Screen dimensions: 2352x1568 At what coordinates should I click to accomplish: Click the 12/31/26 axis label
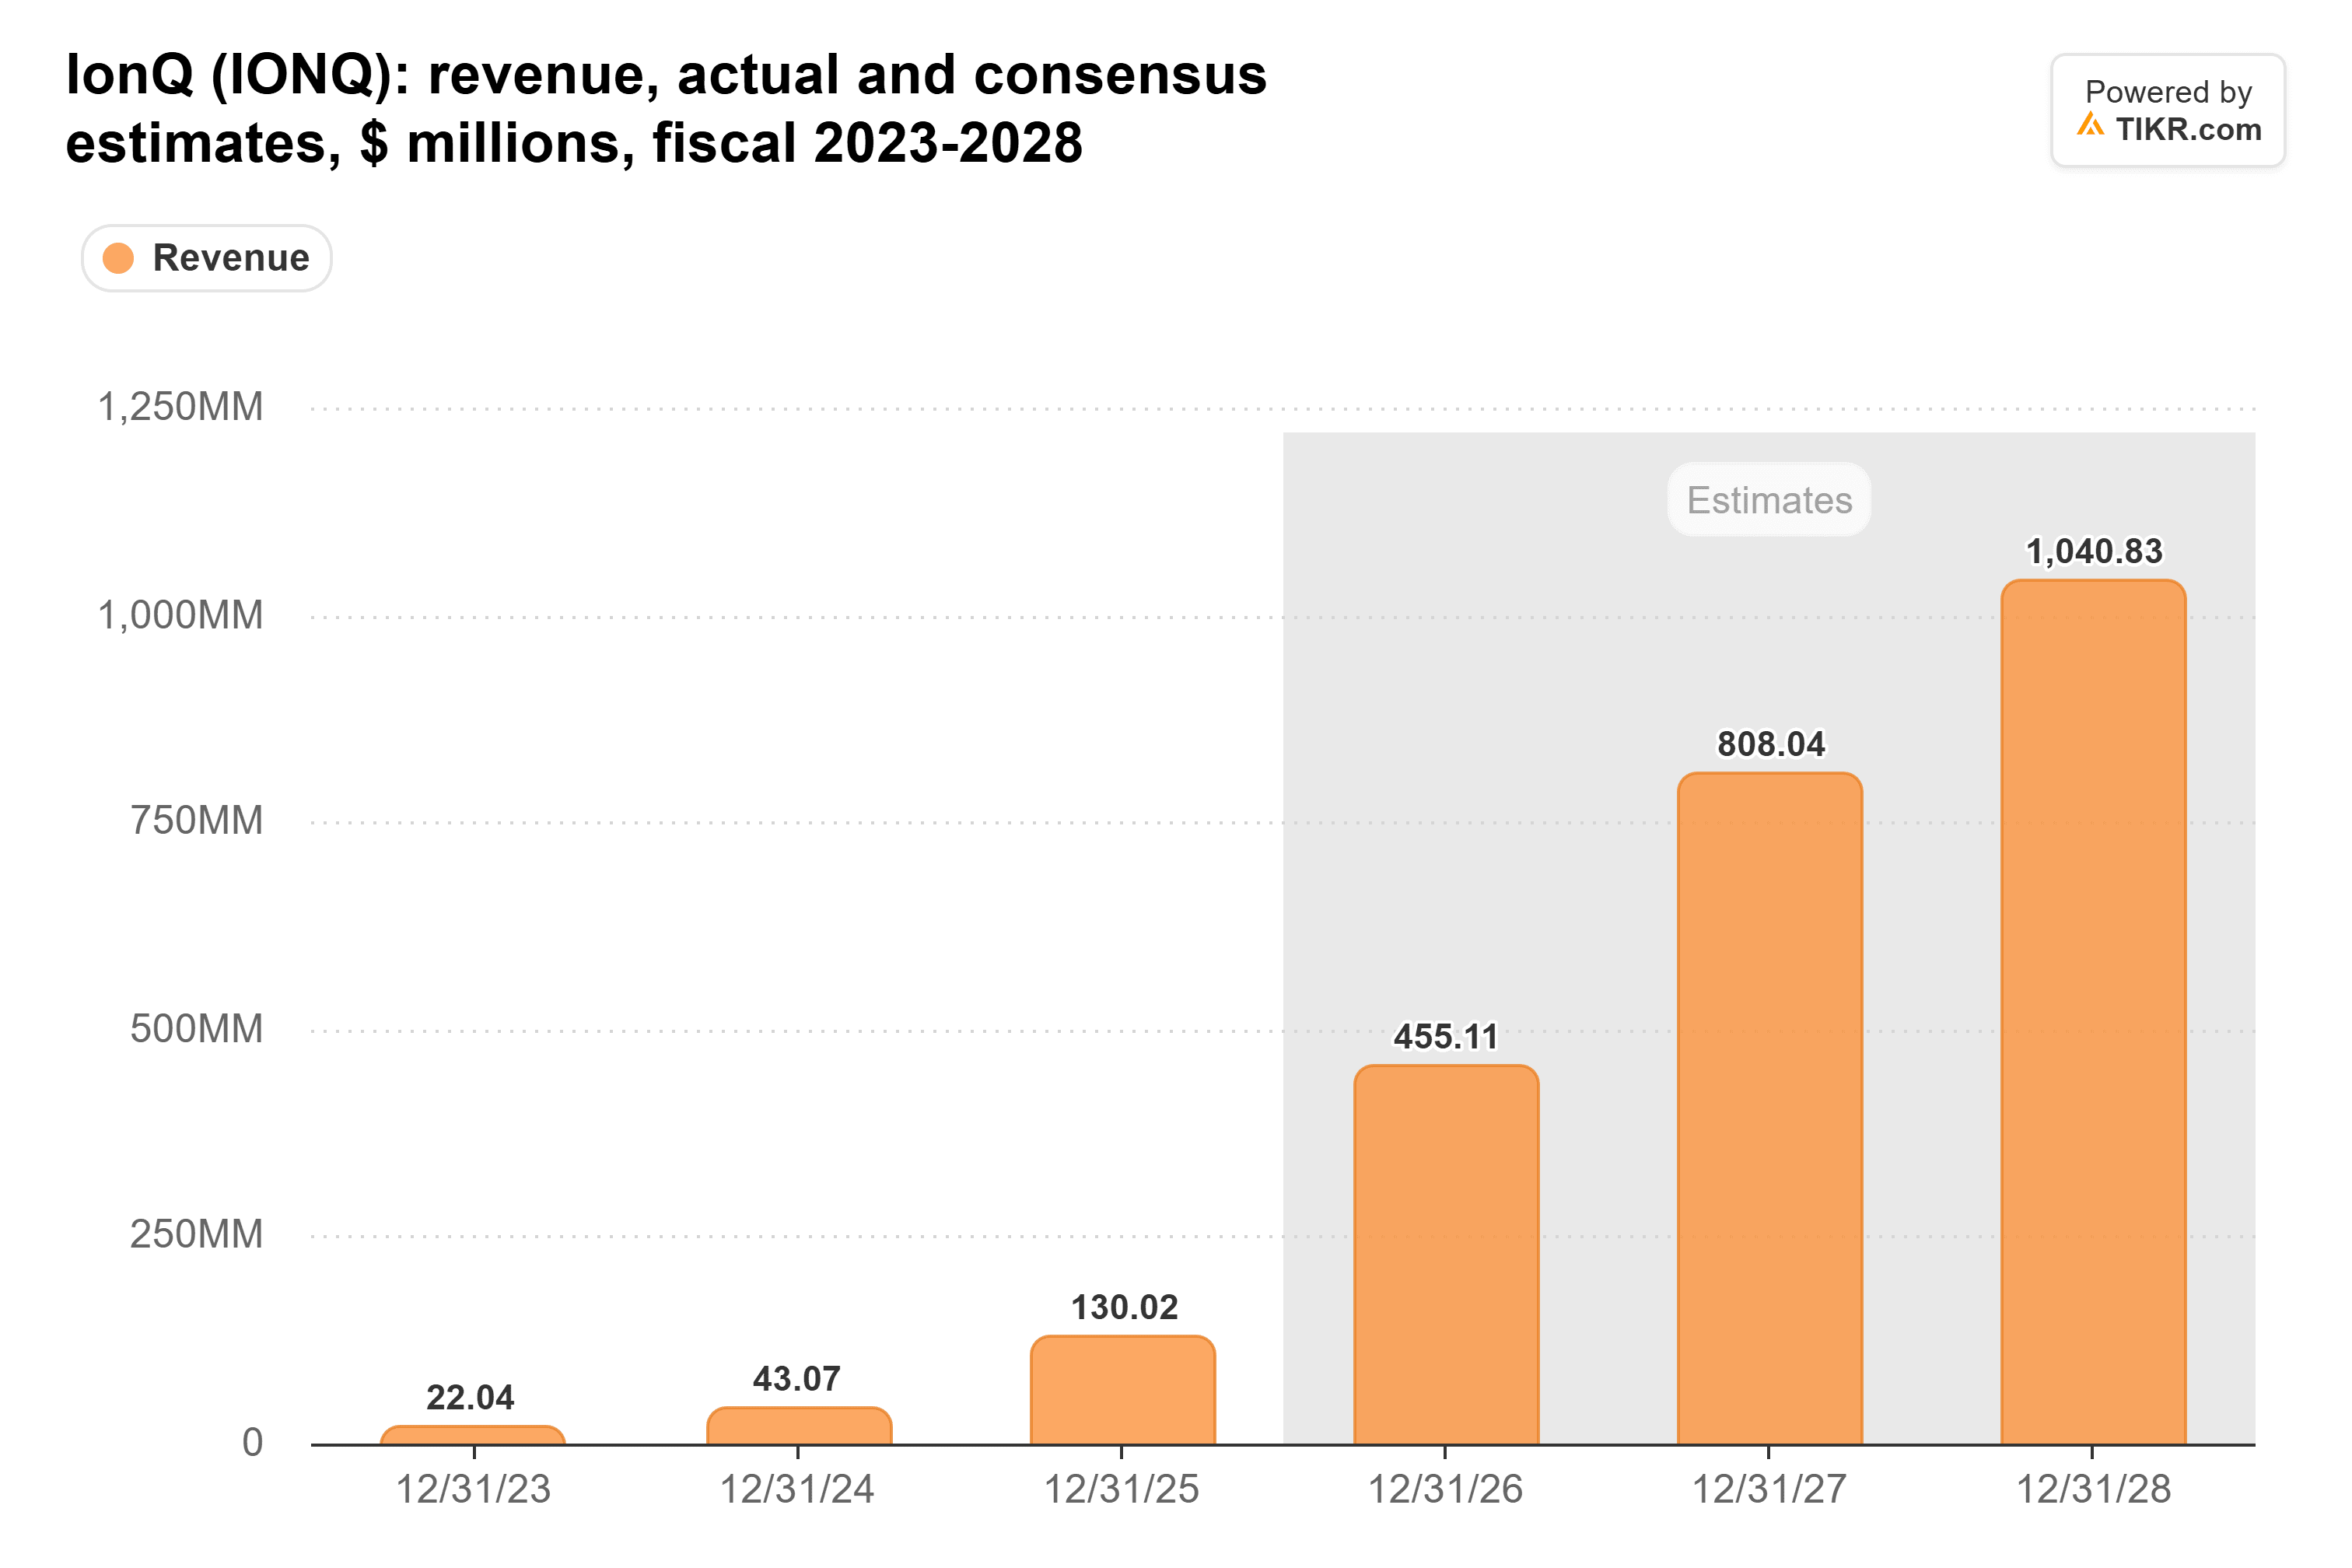coord(1445,1490)
